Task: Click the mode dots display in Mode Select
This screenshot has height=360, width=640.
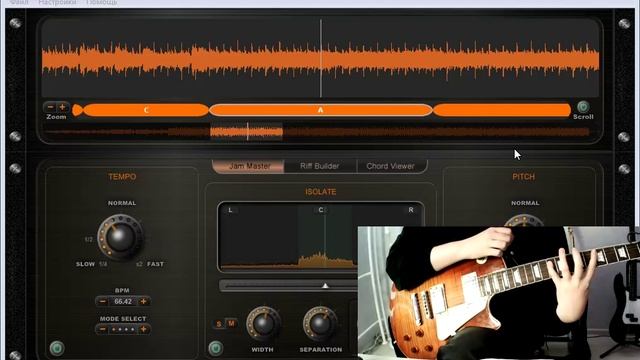Action: (123, 329)
